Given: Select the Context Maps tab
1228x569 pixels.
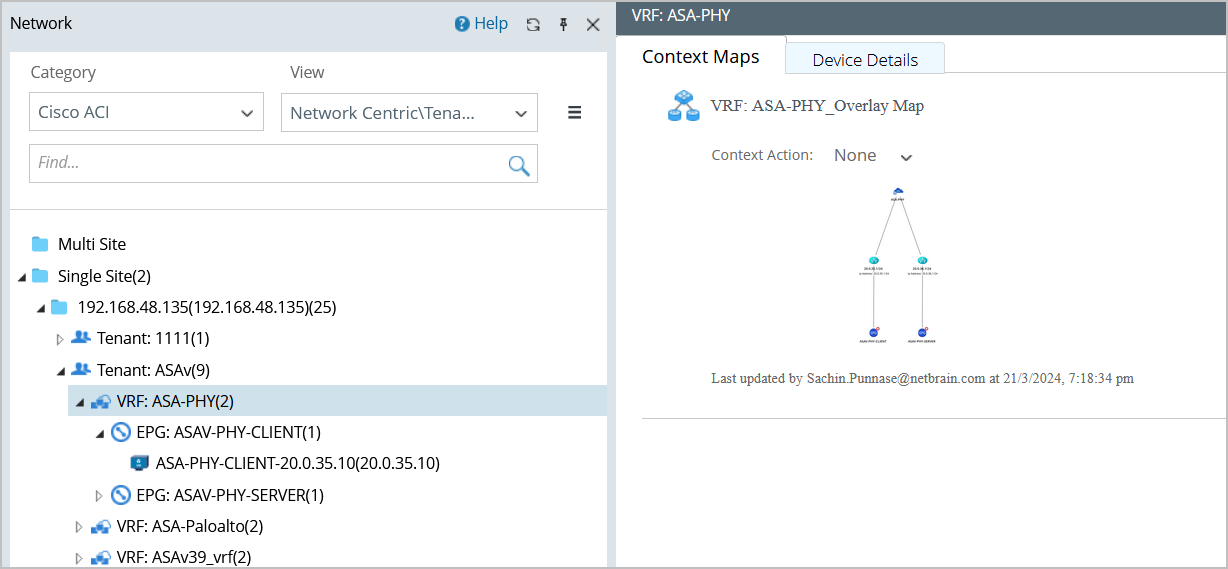Looking at the screenshot, I should [x=700, y=57].
